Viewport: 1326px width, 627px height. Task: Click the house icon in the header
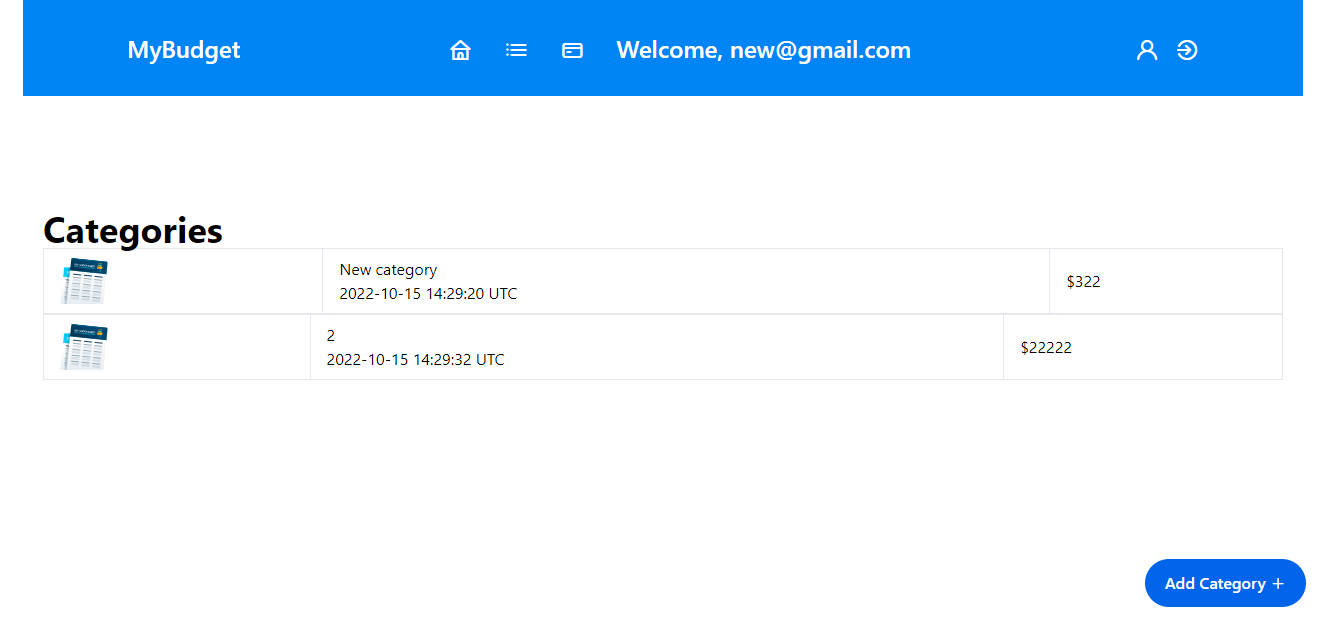click(x=460, y=49)
